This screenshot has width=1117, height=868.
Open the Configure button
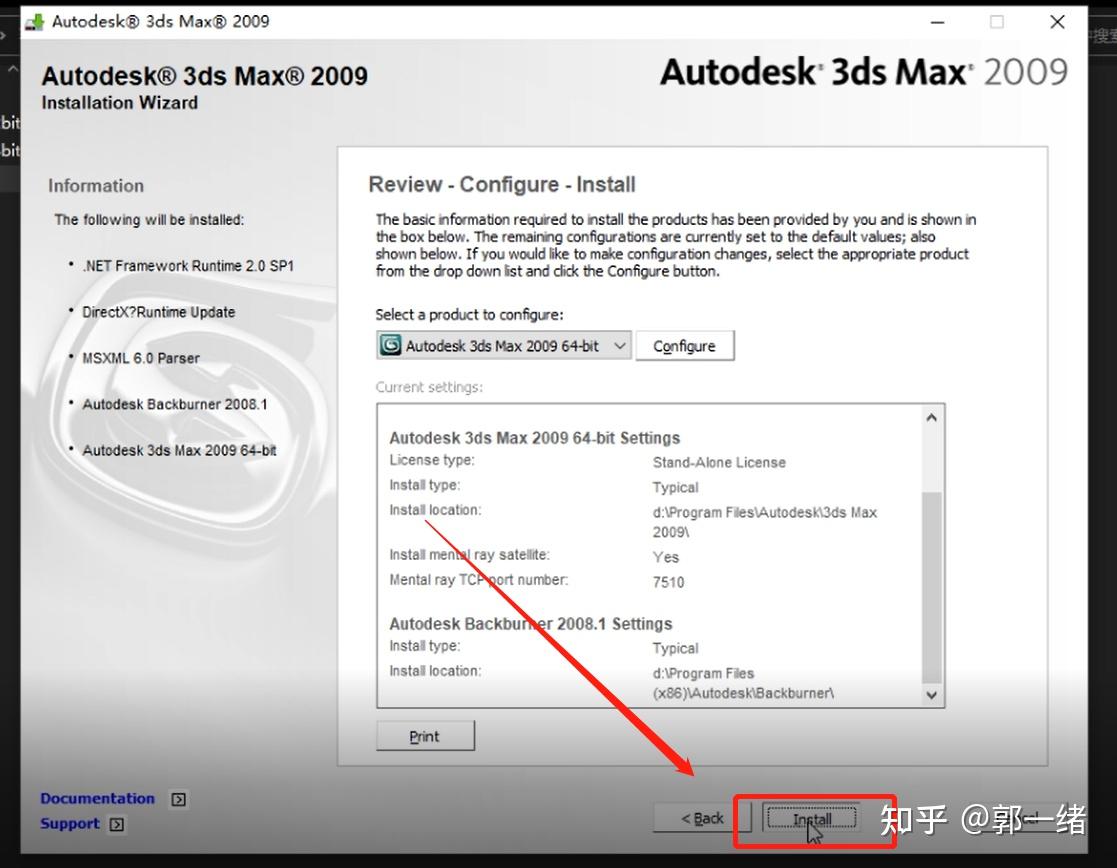coord(684,346)
